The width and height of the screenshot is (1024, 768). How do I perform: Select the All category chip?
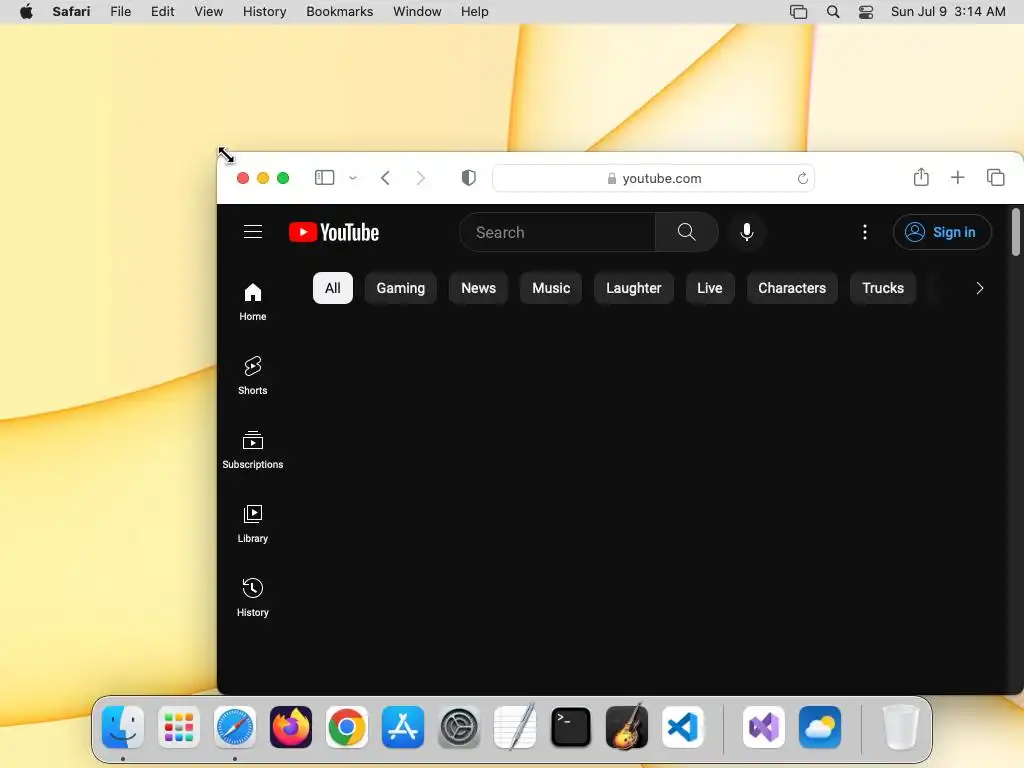[x=332, y=288]
